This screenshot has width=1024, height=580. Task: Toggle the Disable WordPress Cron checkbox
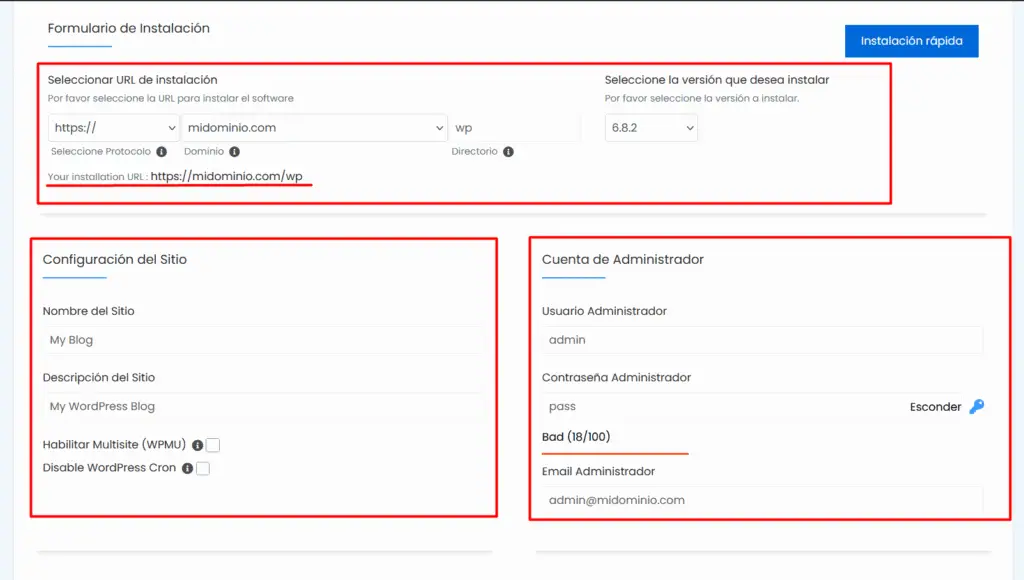[x=203, y=468]
